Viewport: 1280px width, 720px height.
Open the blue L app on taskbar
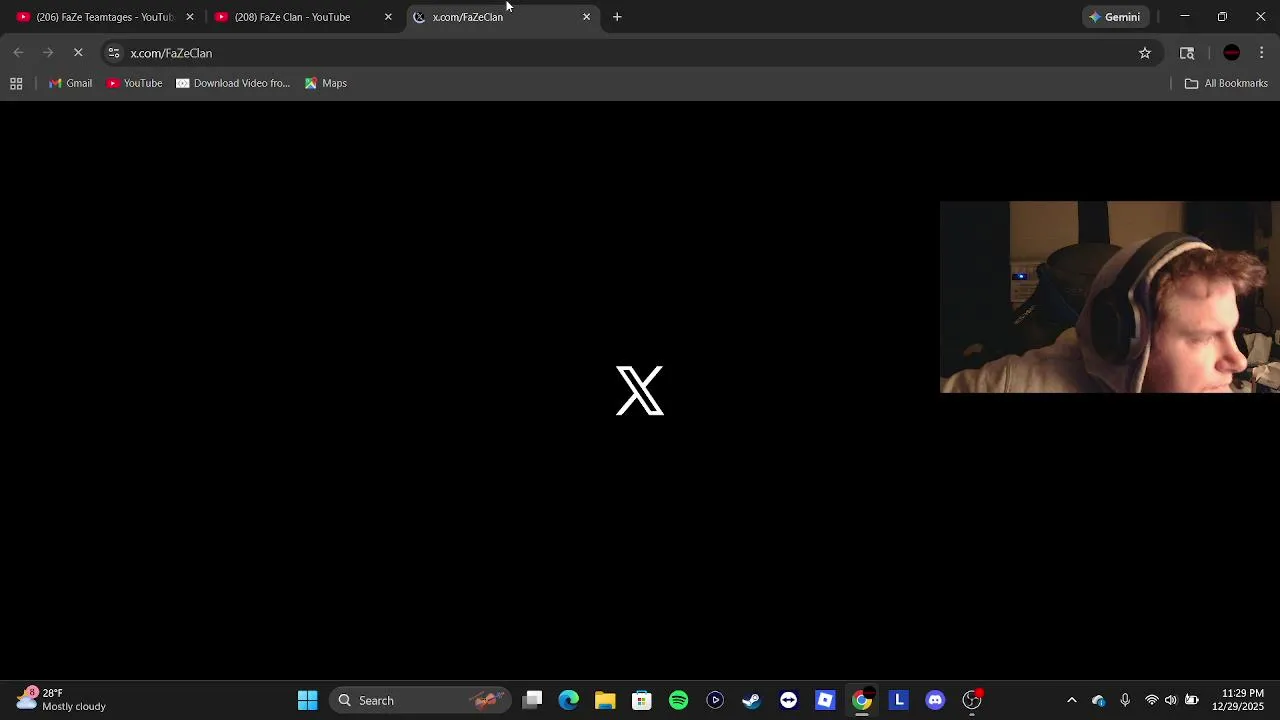(899, 700)
